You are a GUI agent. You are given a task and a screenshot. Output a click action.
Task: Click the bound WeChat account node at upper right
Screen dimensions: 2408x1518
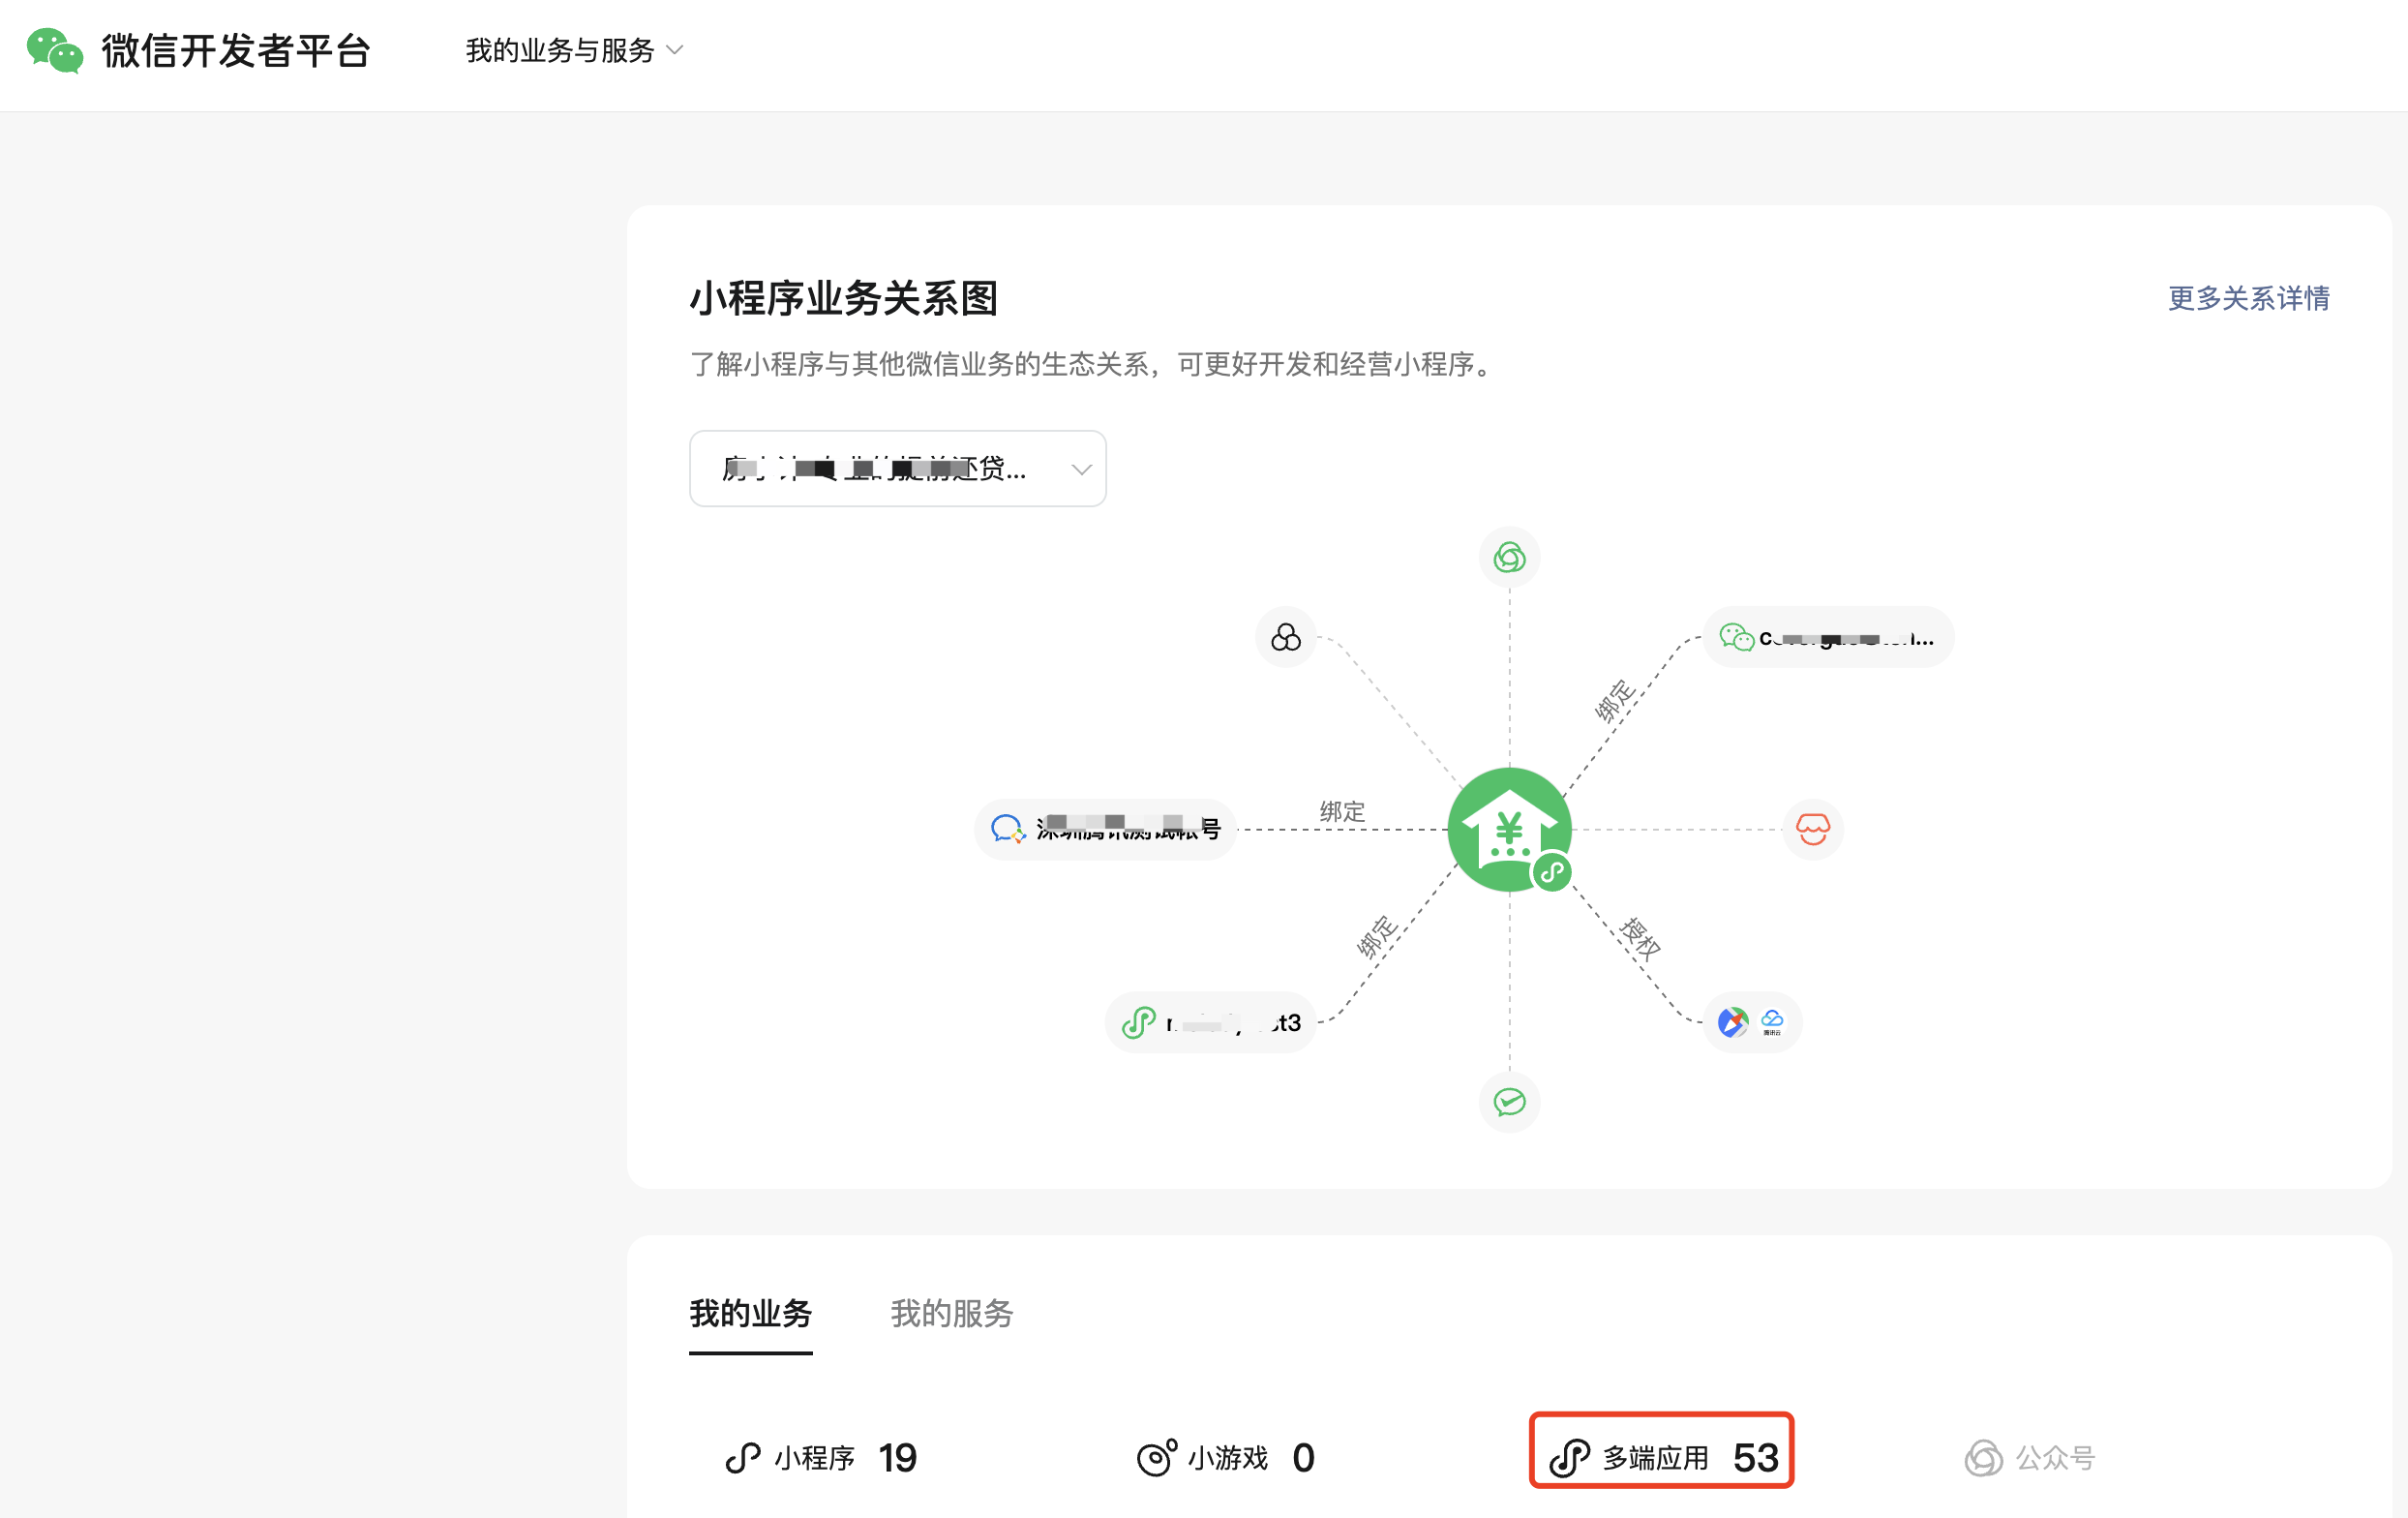point(1827,637)
